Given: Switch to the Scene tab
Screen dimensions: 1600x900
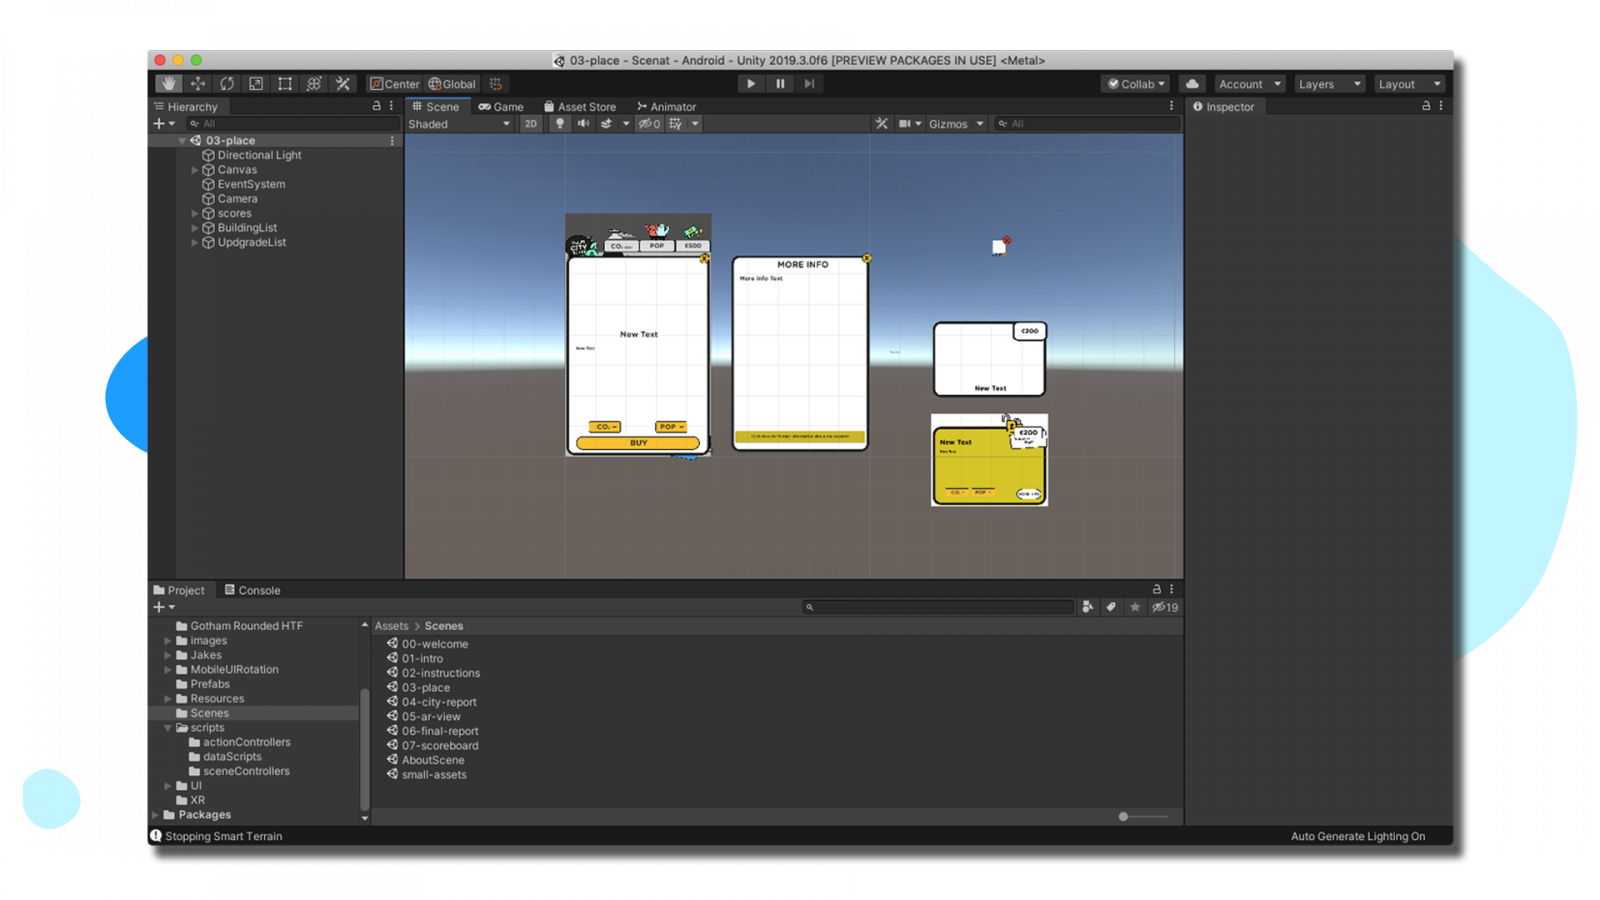Looking at the screenshot, I should [436, 107].
